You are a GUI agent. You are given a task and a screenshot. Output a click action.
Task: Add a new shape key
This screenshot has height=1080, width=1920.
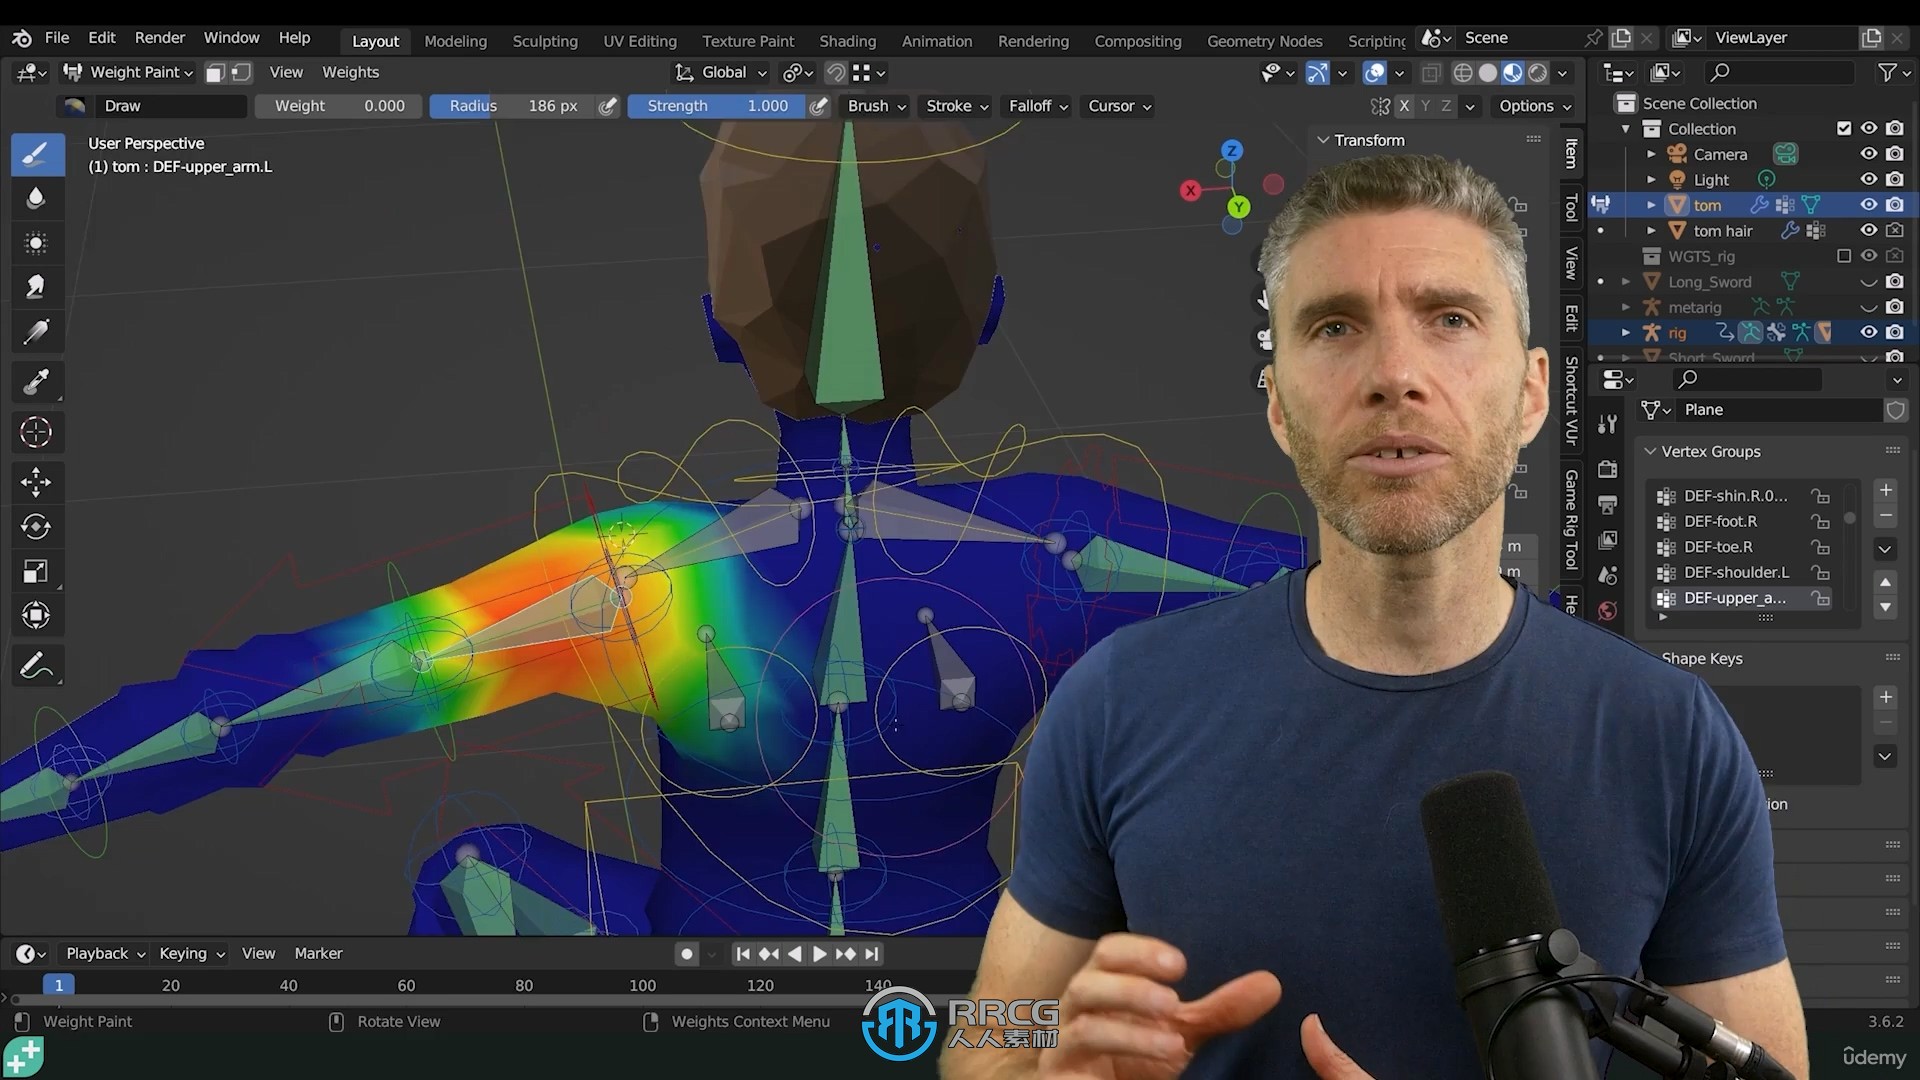click(1885, 698)
